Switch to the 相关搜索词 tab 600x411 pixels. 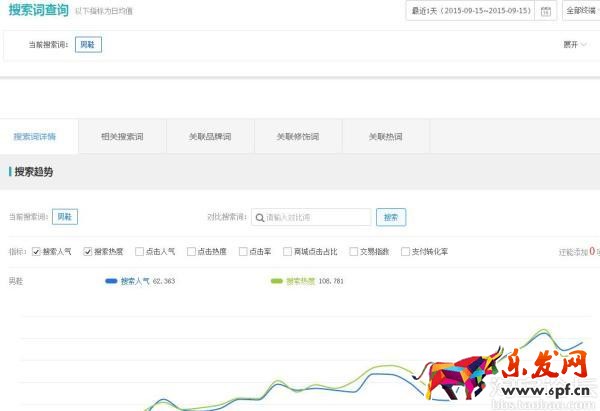120,136
